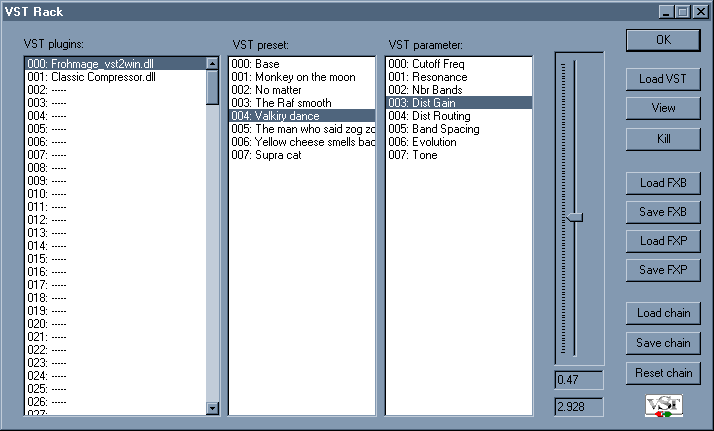
Task: Select parameter 006: Evolution
Action: pyautogui.click(x=459, y=142)
